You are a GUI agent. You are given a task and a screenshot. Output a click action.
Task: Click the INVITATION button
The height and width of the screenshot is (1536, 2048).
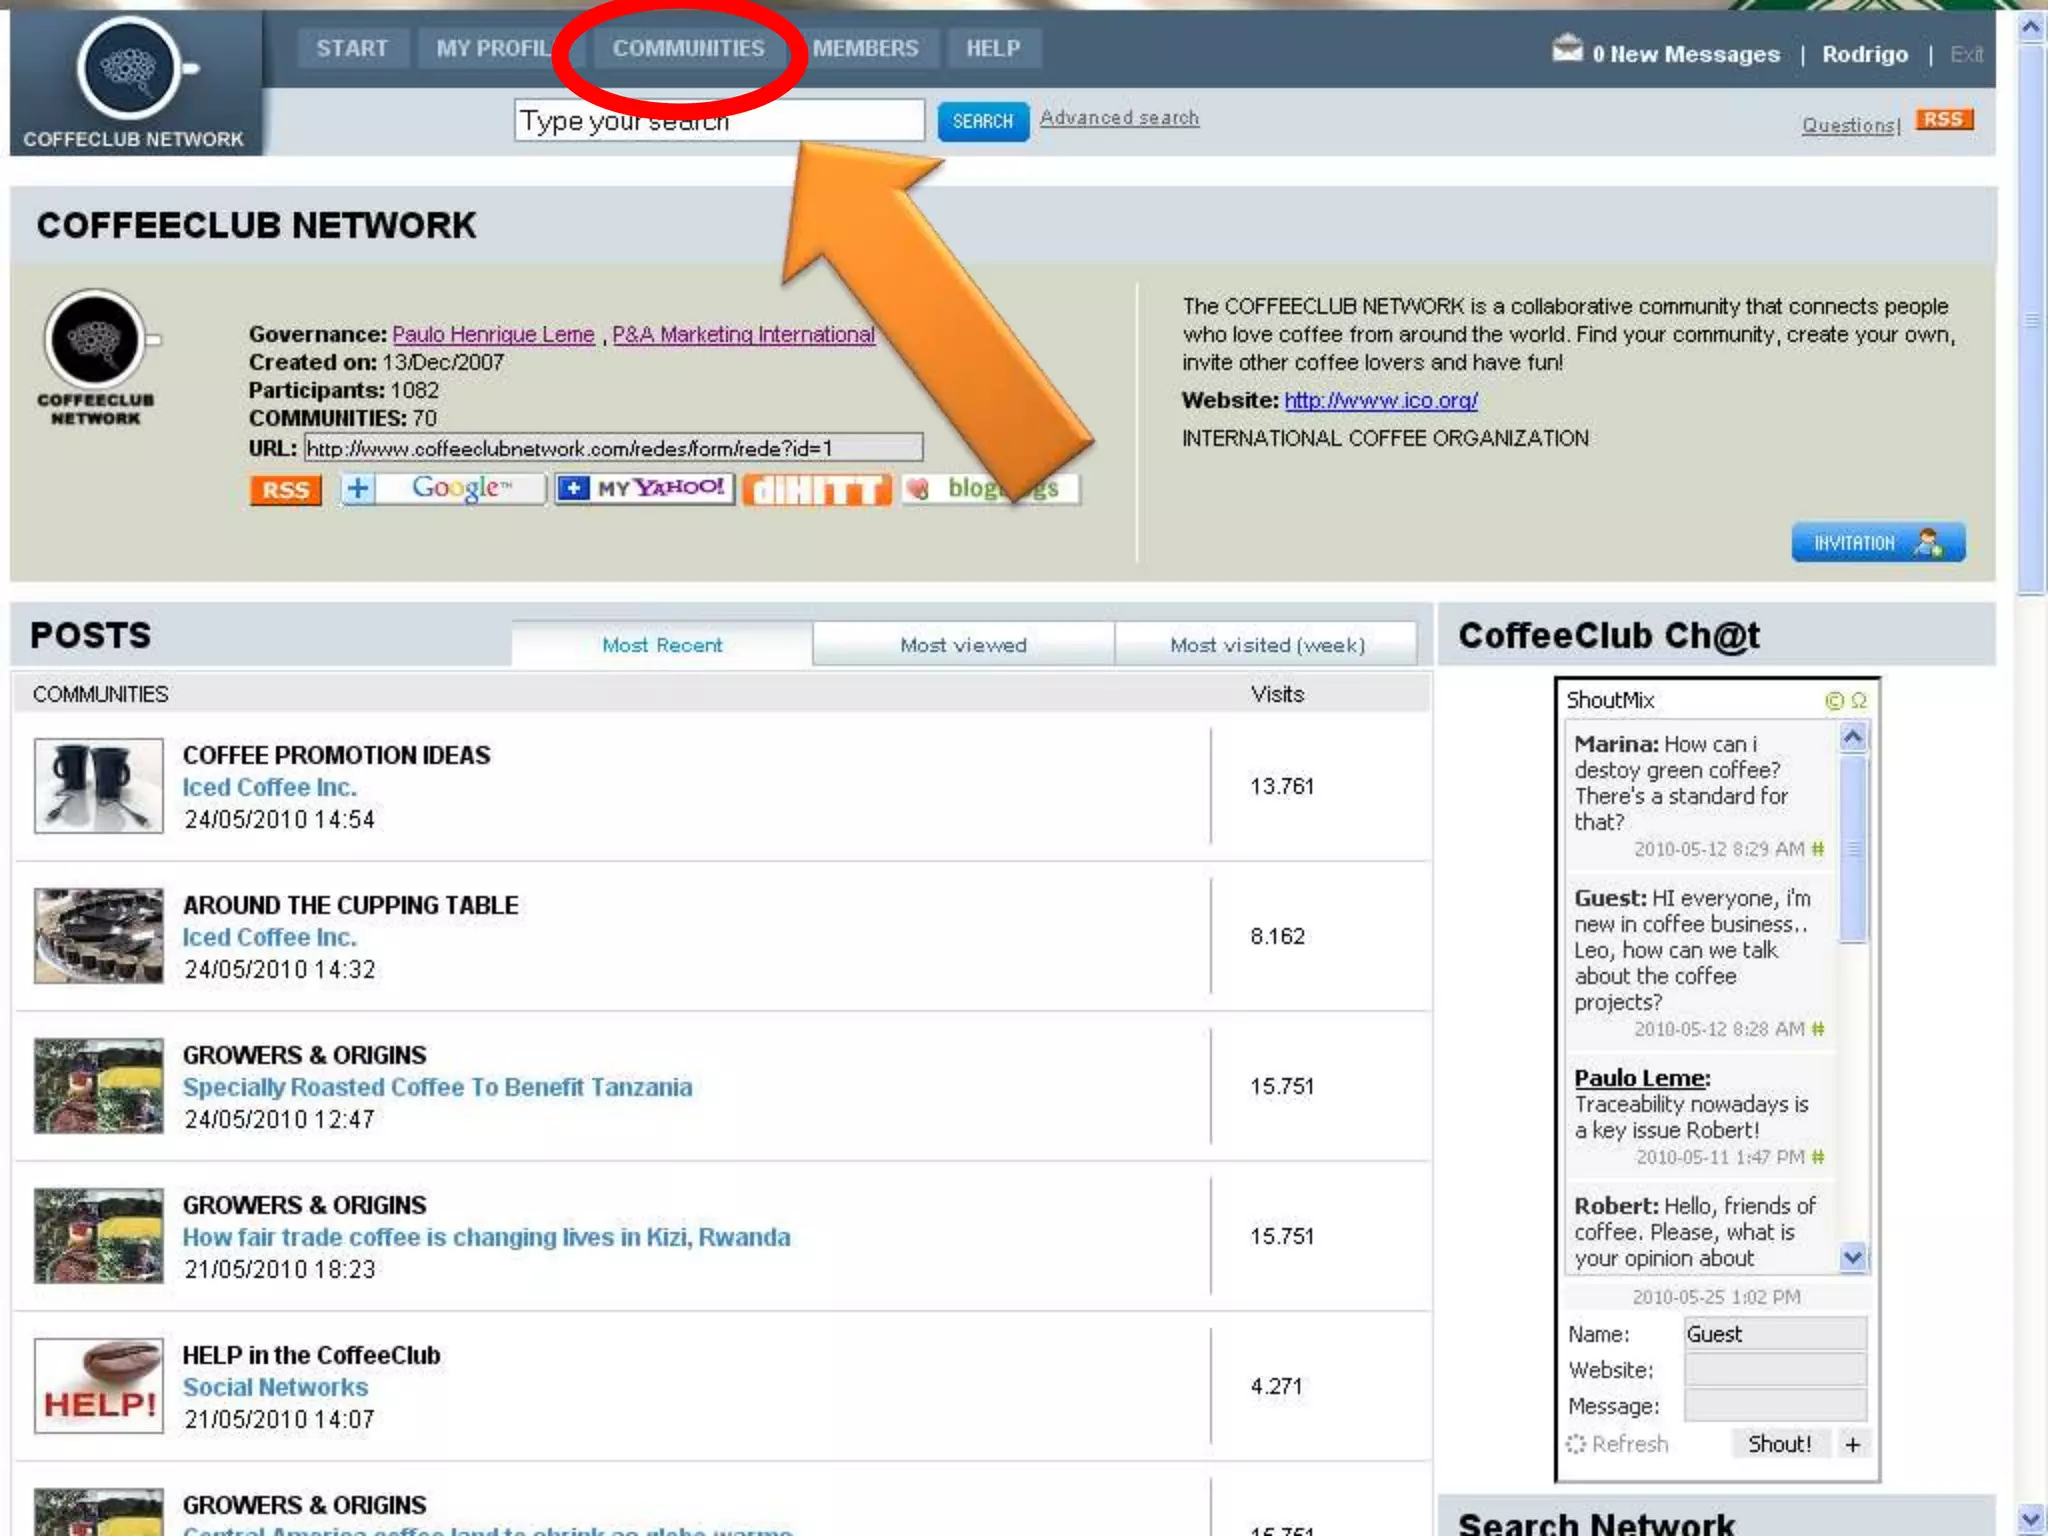[x=1877, y=542]
